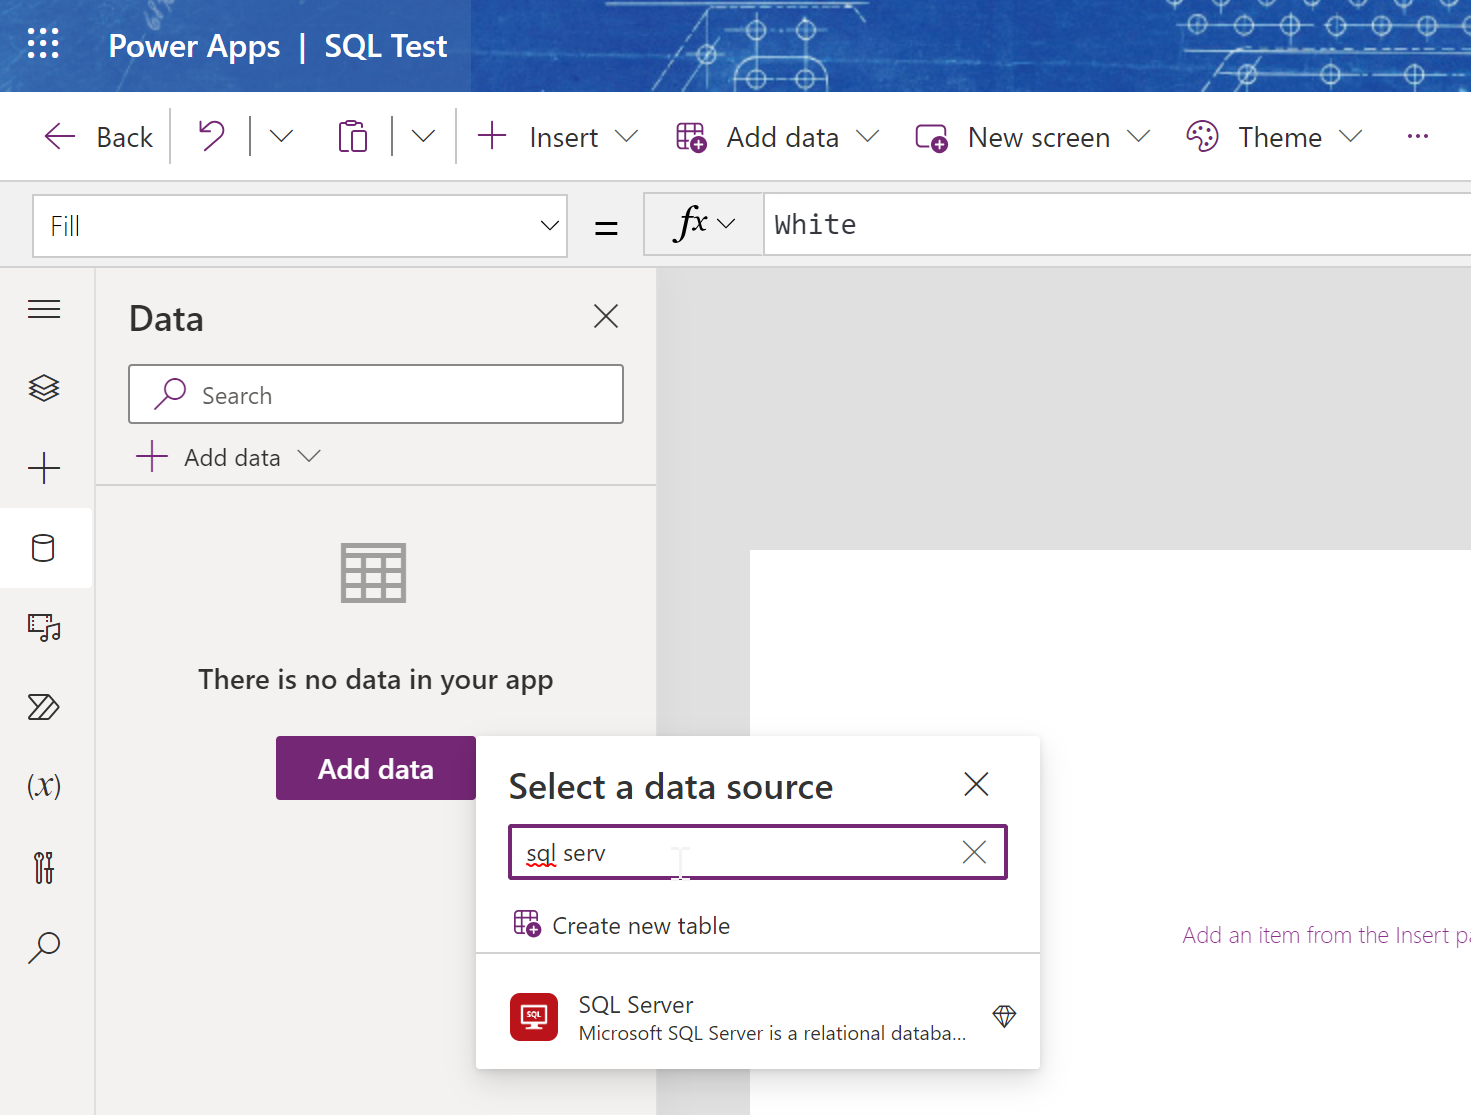The width and height of the screenshot is (1471, 1115).
Task: Click the premium diamond badge on SQL Server
Action: coord(1004,1016)
